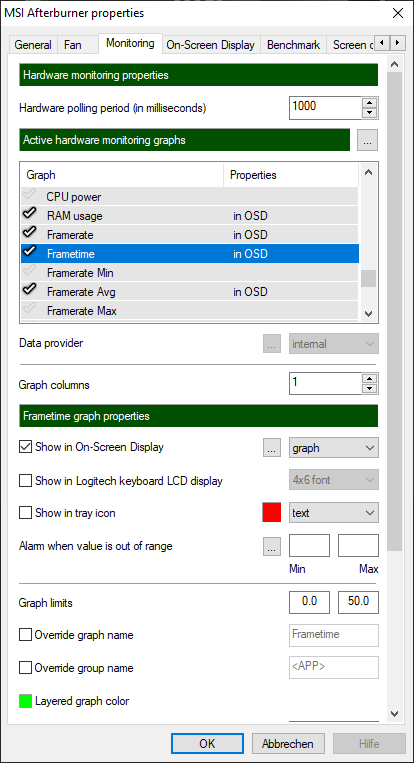Toggle the Framerate Avg graph checkmark
This screenshot has height=763, width=414.
[30, 290]
